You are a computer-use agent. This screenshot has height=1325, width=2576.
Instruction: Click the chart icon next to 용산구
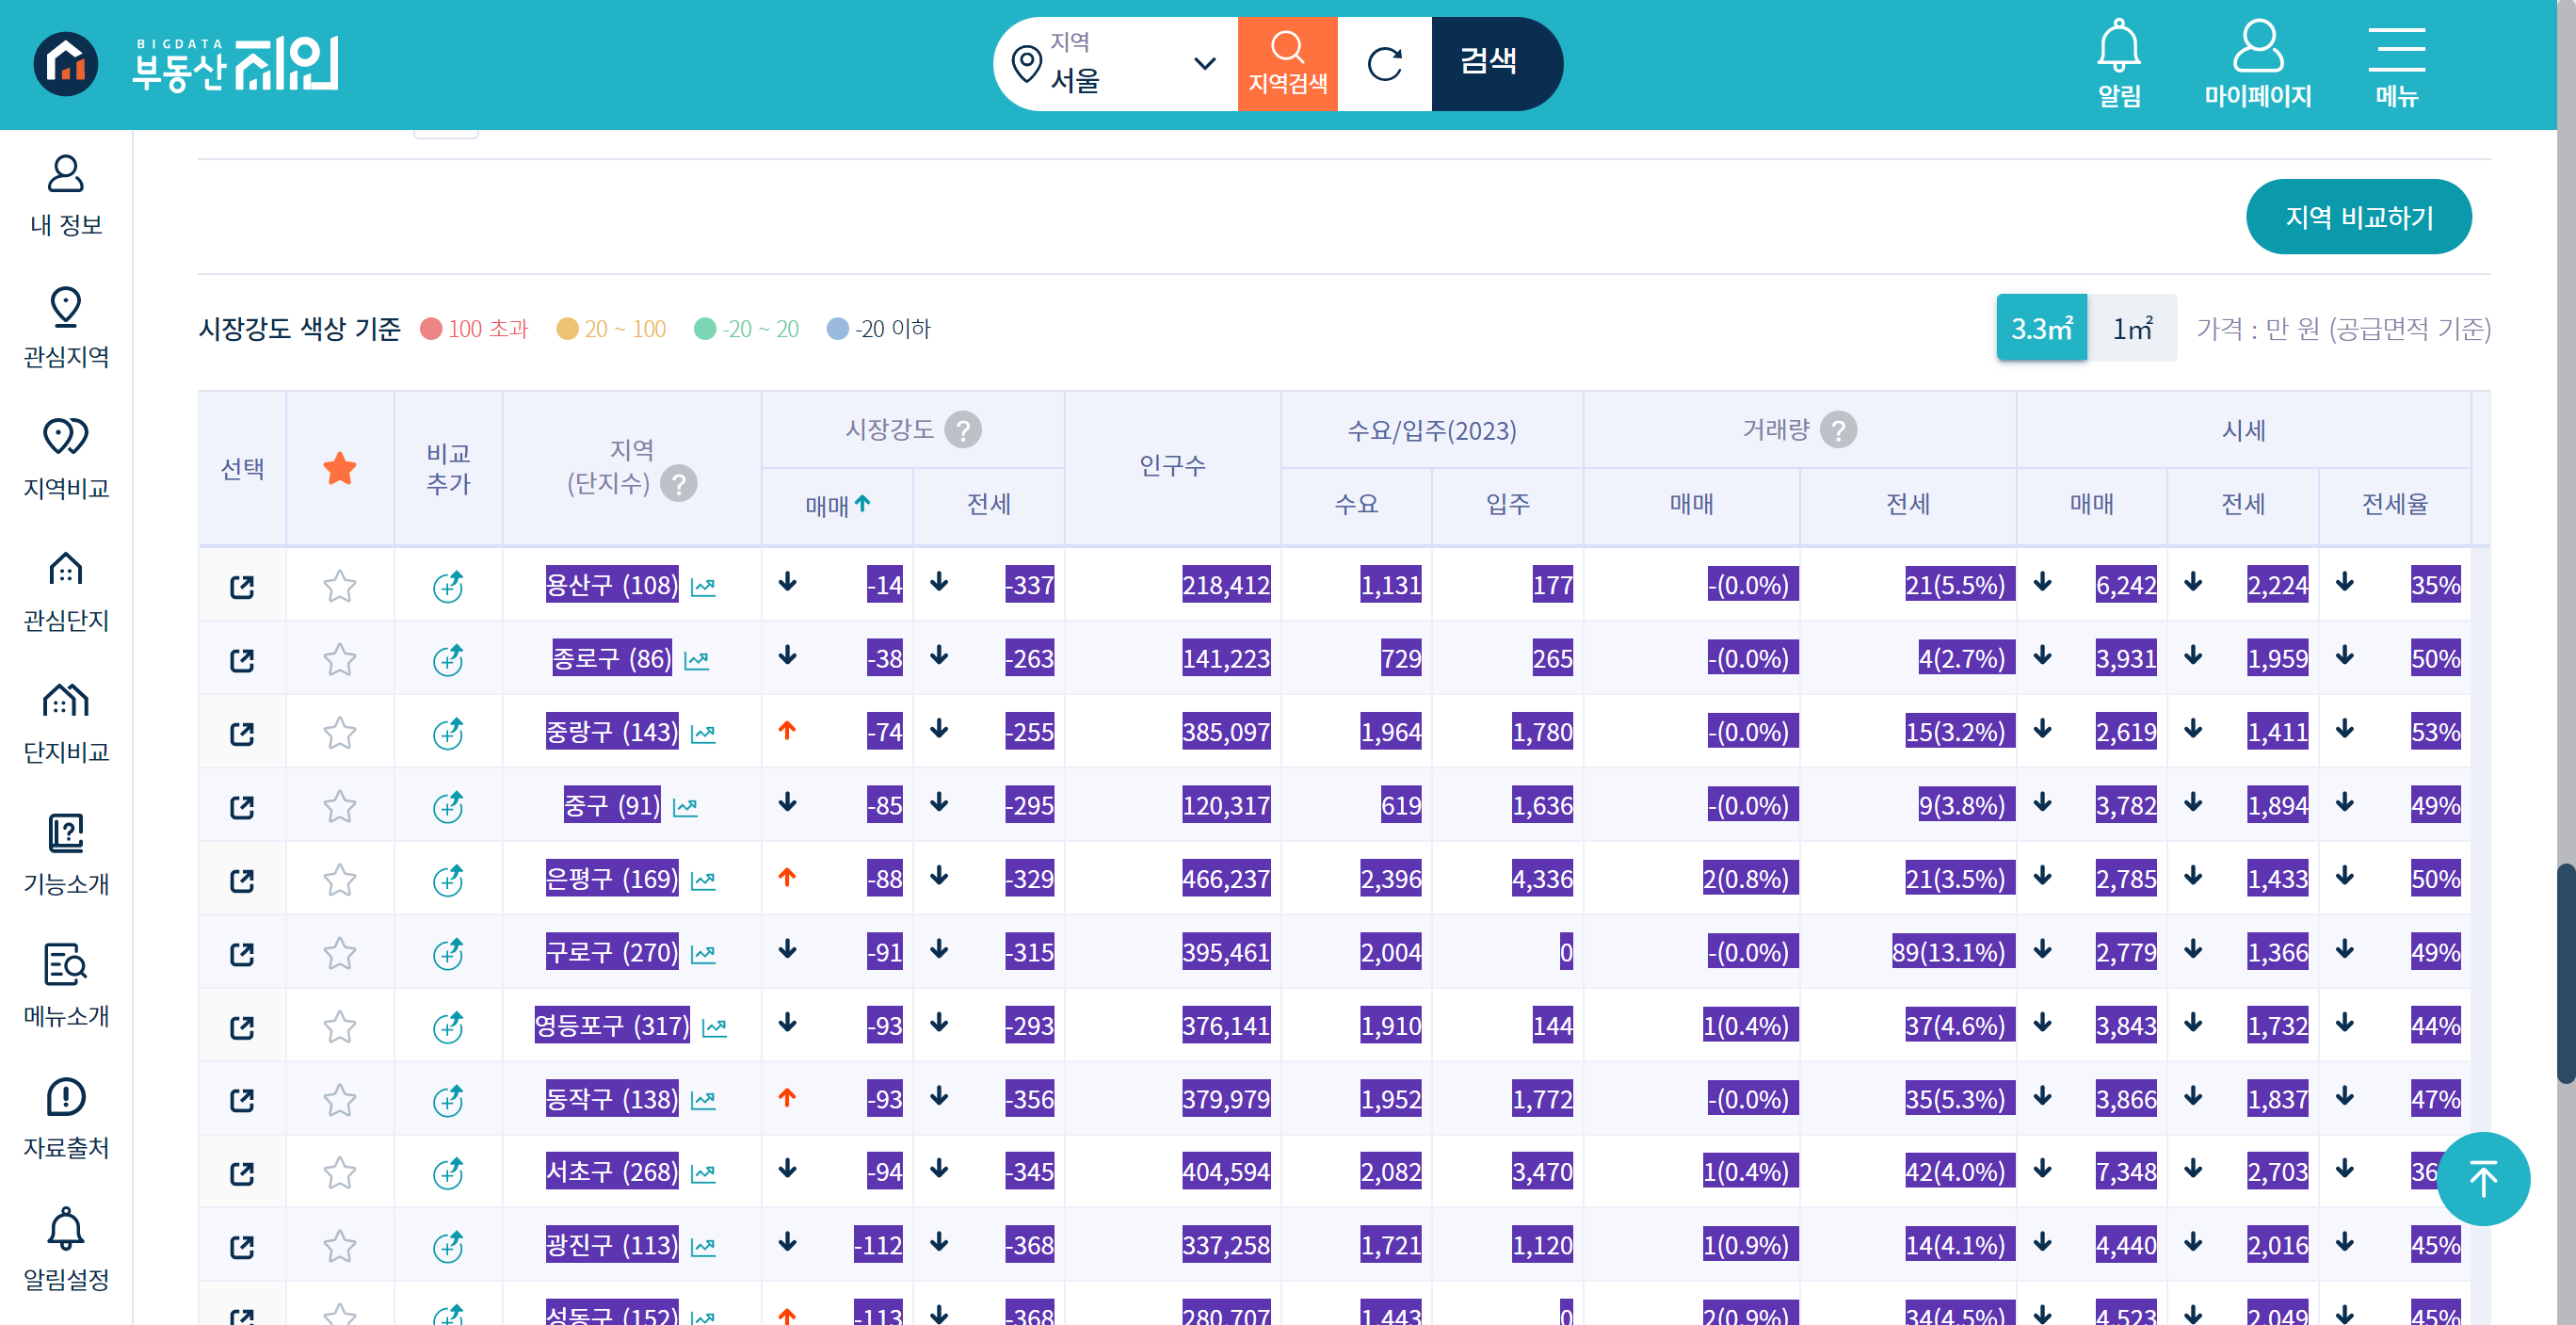click(x=703, y=586)
